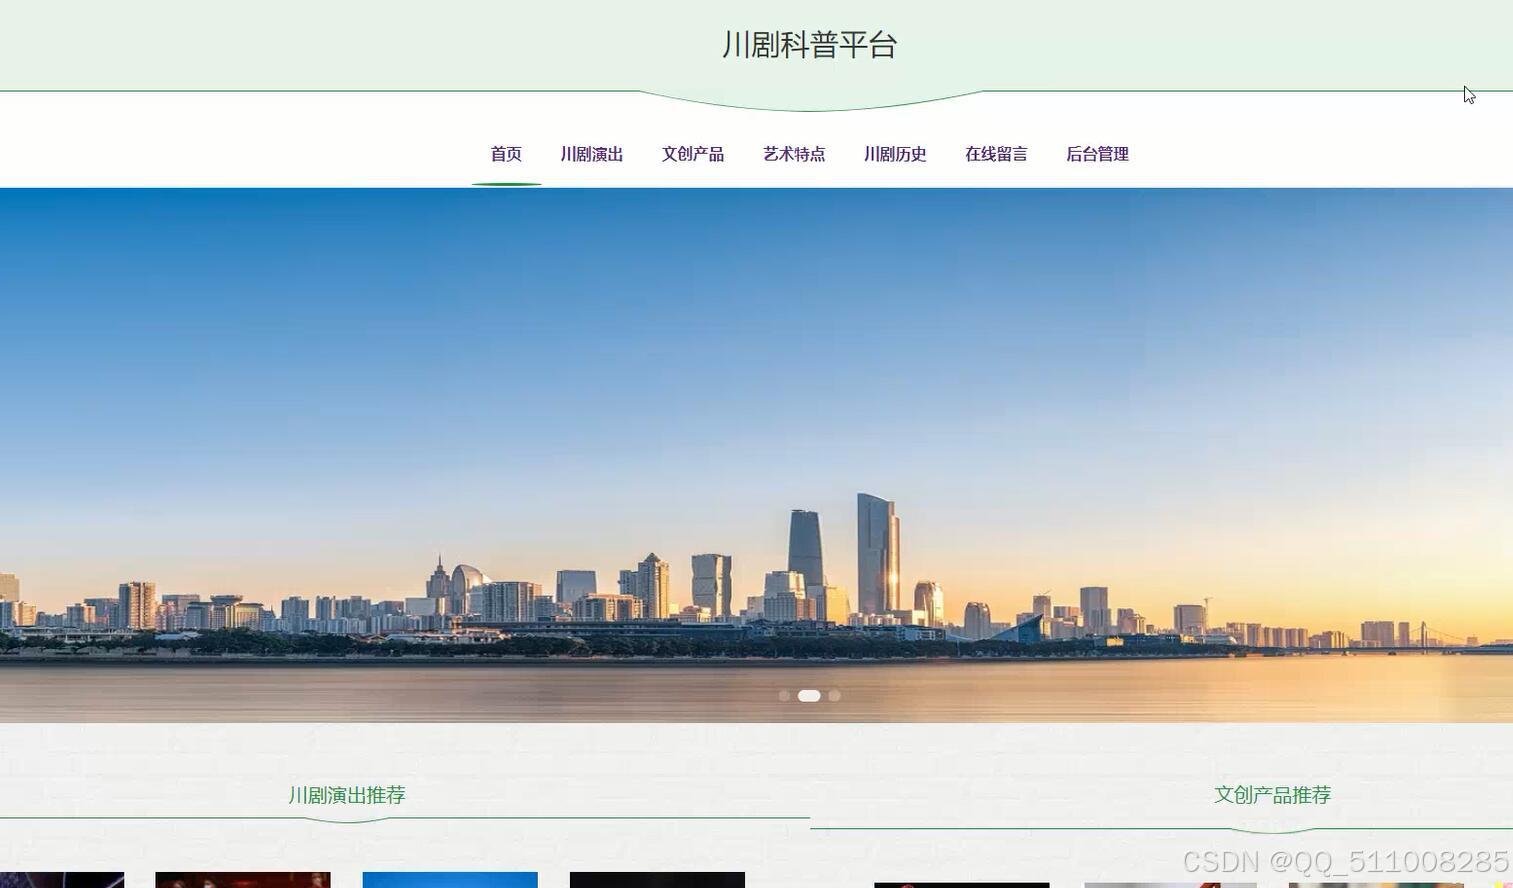This screenshot has height=888, width=1513.
Task: Open the 川剧历史 page
Action: (x=895, y=153)
